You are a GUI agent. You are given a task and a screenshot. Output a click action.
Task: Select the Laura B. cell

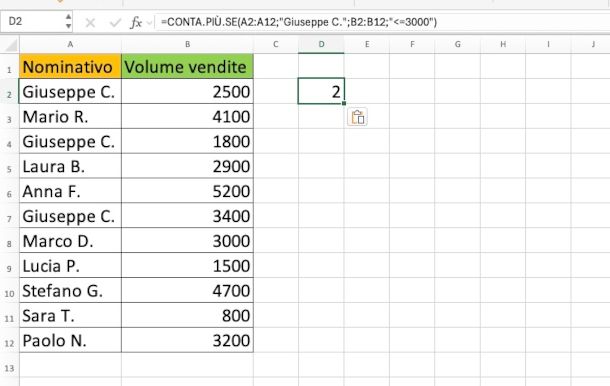70,166
